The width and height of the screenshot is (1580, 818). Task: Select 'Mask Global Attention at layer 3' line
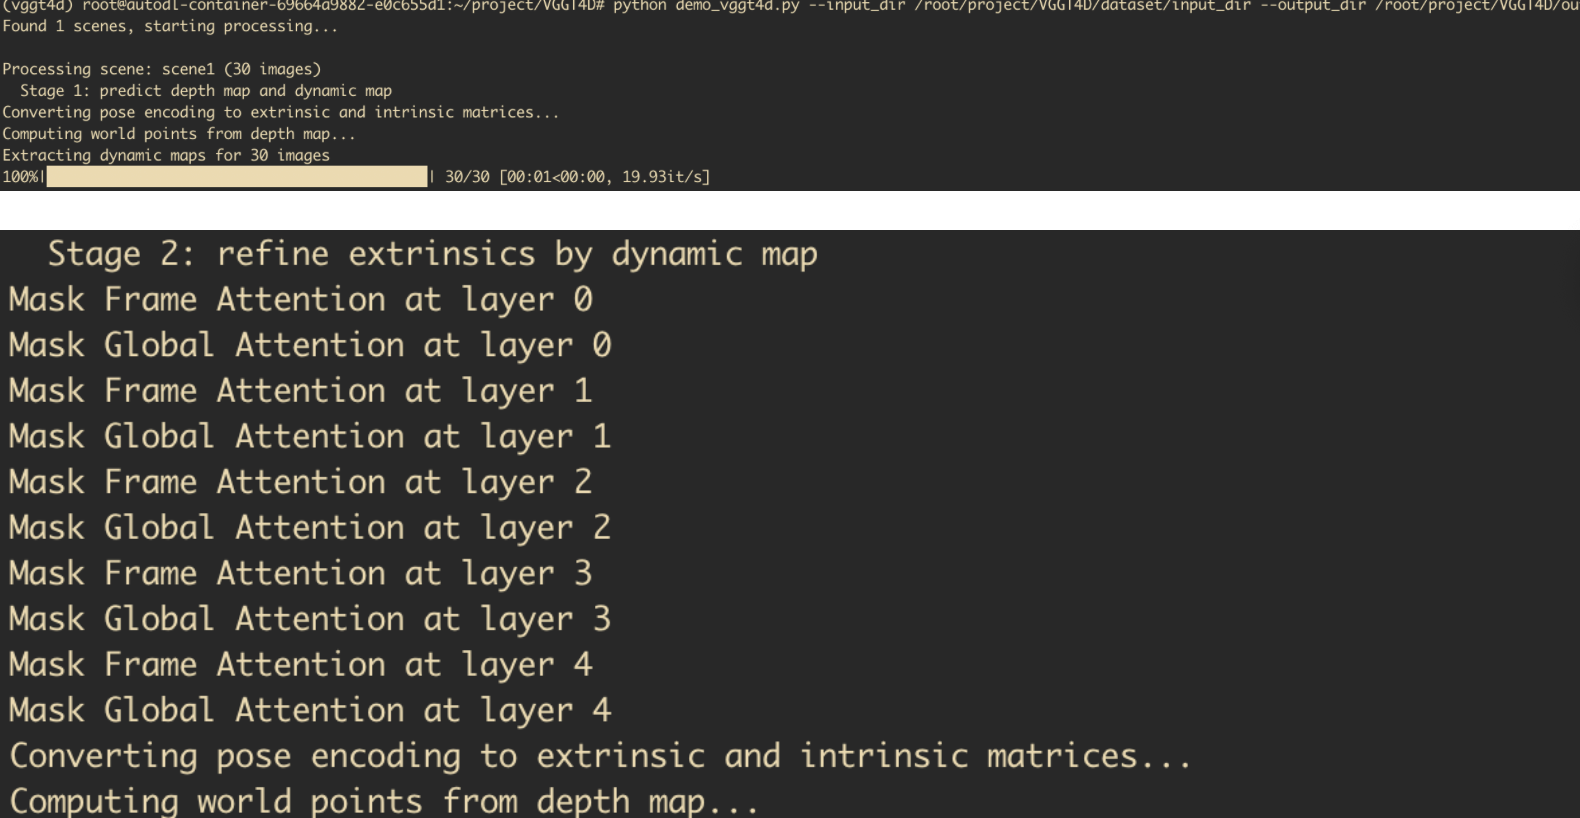[310, 620]
